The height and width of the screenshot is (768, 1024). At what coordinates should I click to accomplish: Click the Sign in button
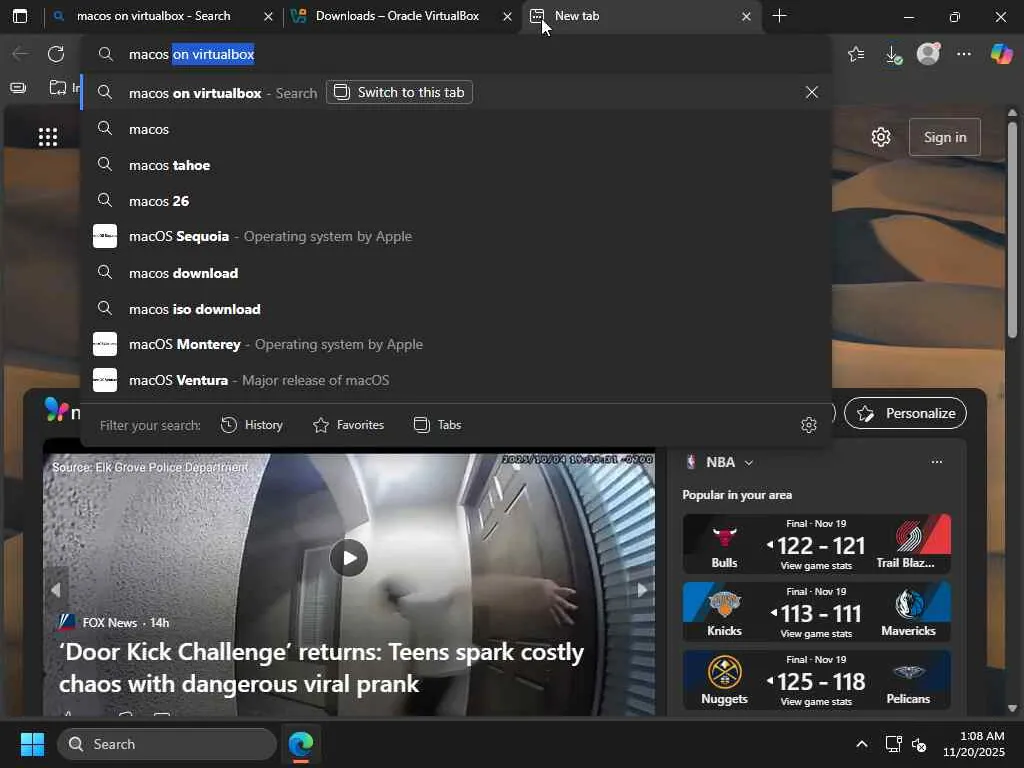[944, 137]
